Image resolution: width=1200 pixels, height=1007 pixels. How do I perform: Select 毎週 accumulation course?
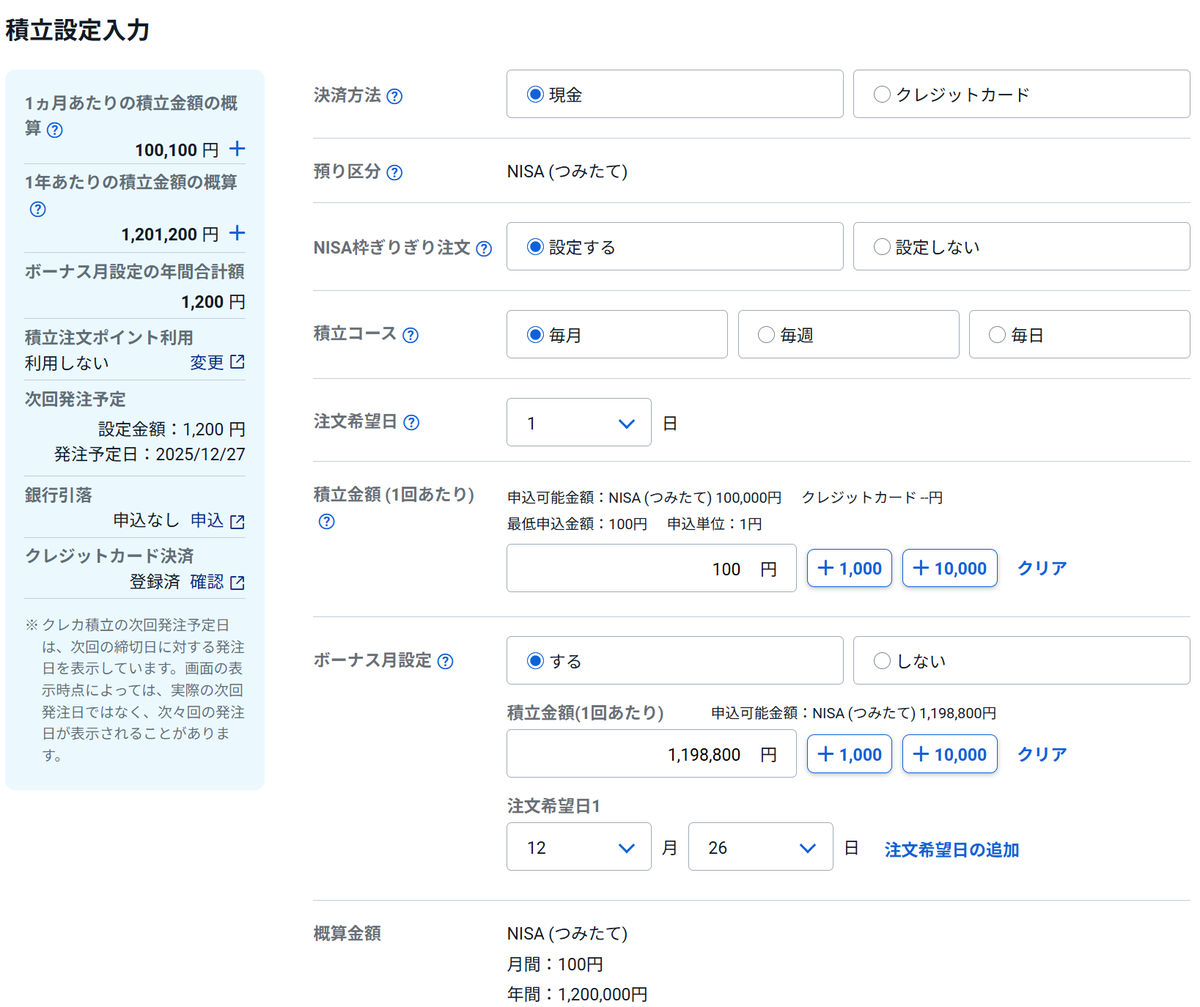tap(766, 334)
